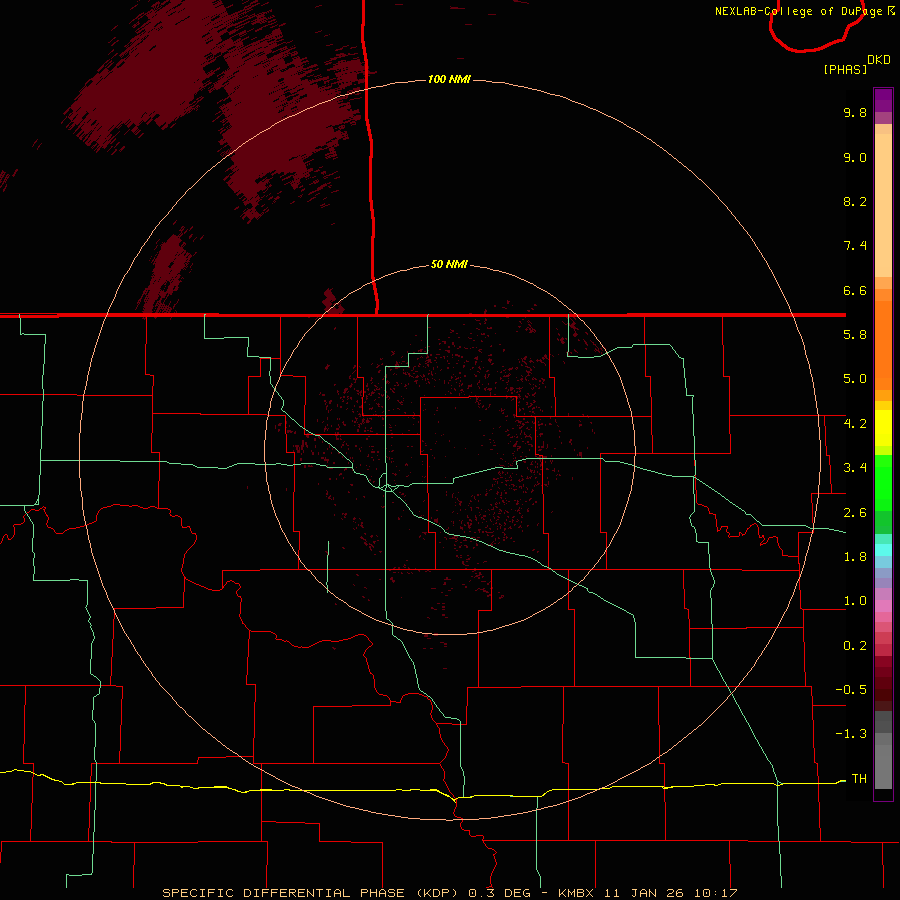Viewport: 900px width, 900px height.
Task: Click the 5.0 value on color scale
Action: click(x=855, y=379)
